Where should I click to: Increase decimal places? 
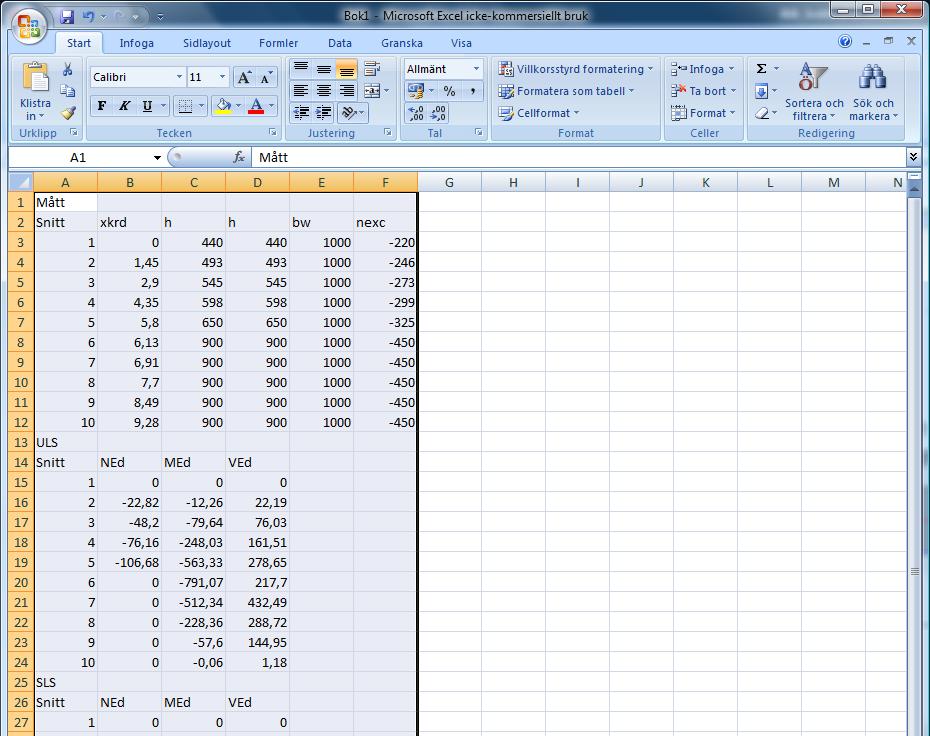(416, 113)
